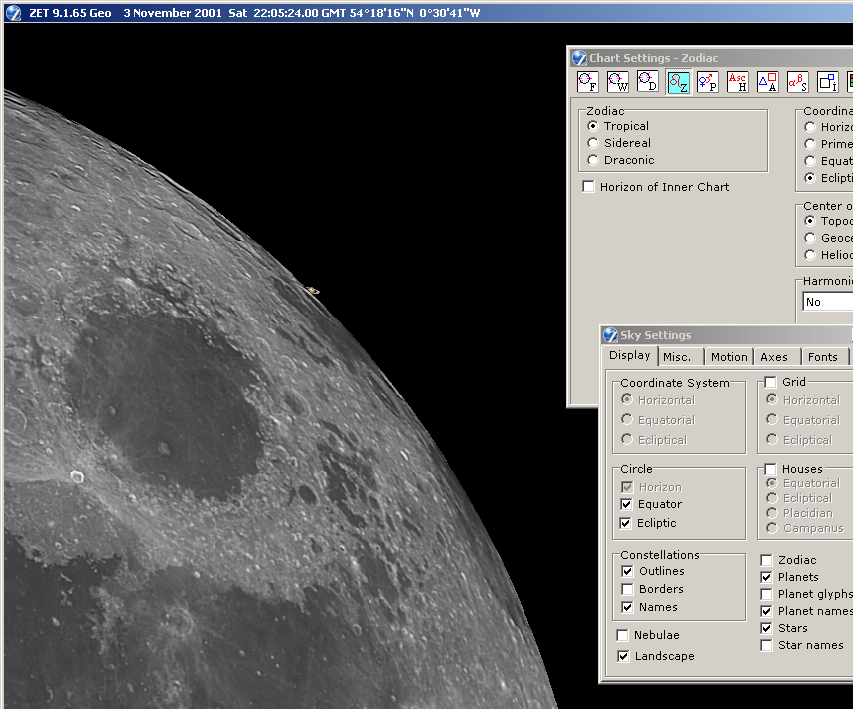Disable the Landscape checkbox
Screen dimensions: 853x709
click(623, 656)
